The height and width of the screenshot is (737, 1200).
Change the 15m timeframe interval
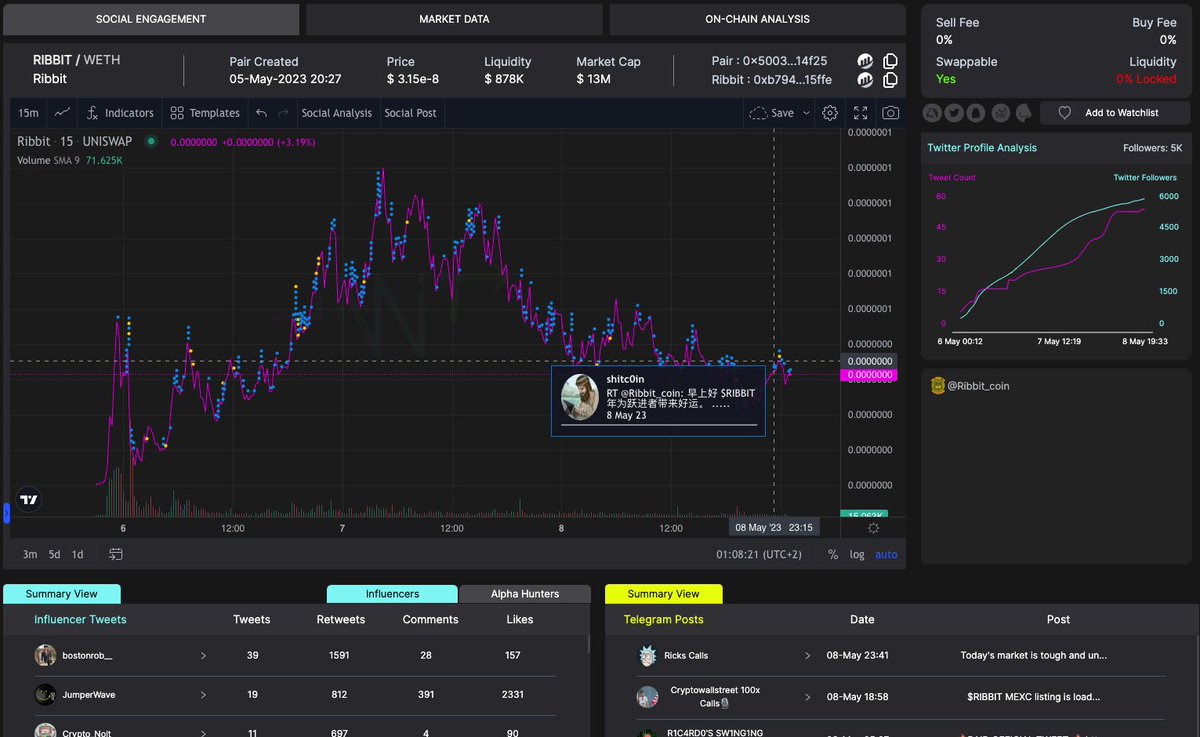pos(29,113)
